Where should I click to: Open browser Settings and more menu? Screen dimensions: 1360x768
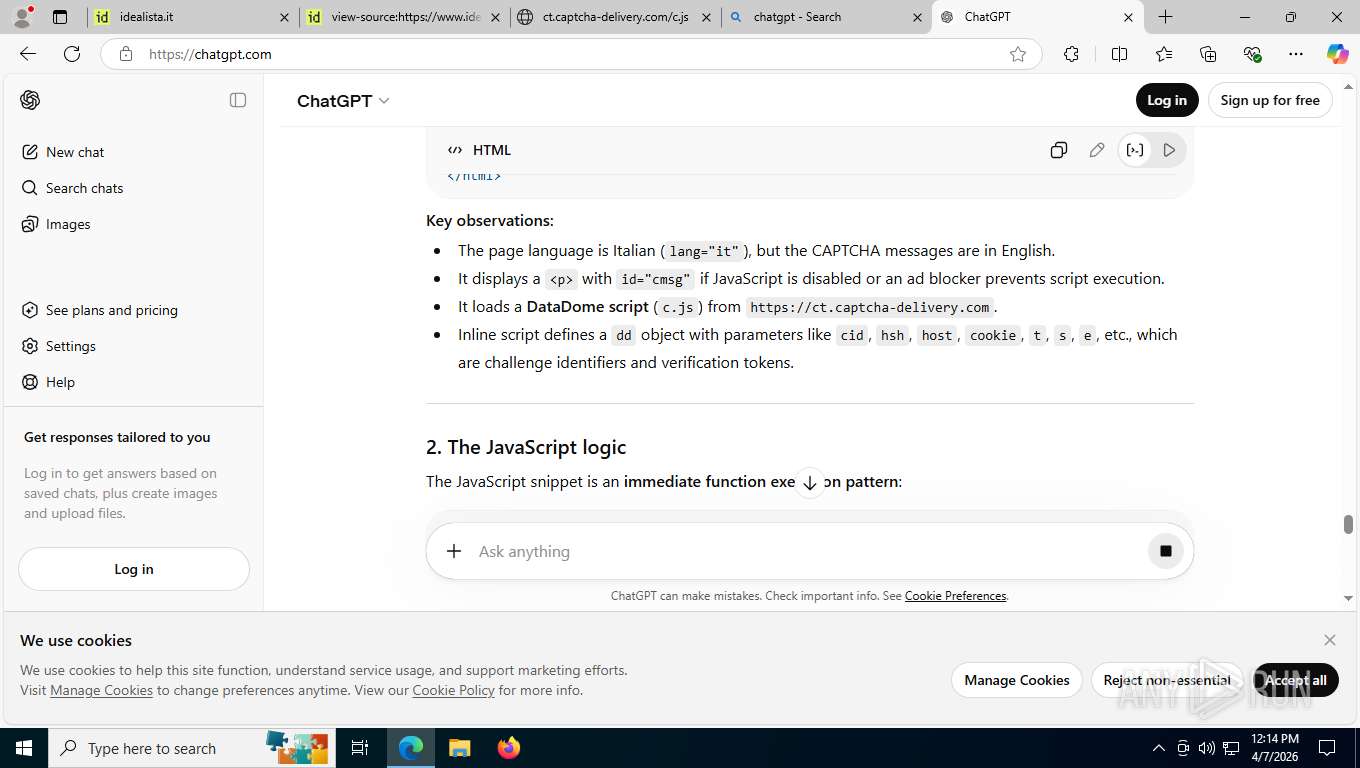(1296, 54)
